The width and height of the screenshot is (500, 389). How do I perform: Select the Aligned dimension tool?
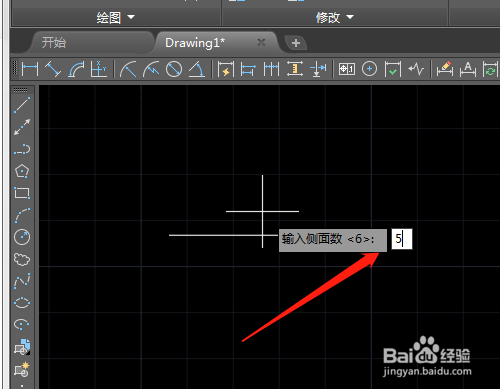[53, 69]
